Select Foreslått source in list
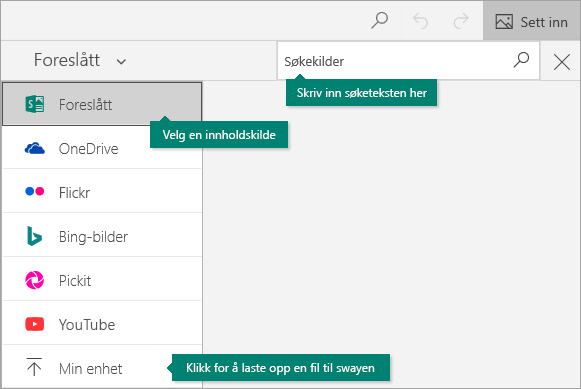This screenshot has height=389, width=581. tap(102, 104)
